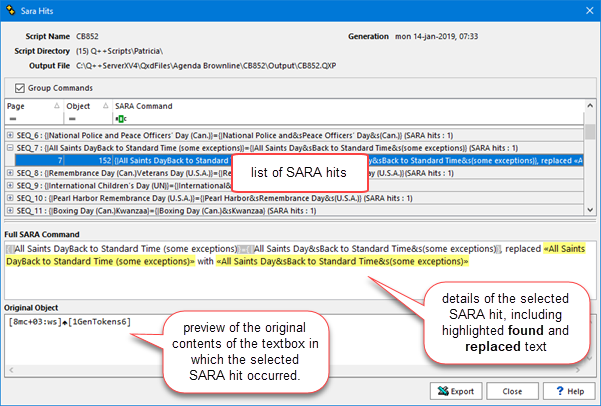601x406 pixels.
Task: Select the SEQ_6 National Police row text
Action: coord(235,135)
